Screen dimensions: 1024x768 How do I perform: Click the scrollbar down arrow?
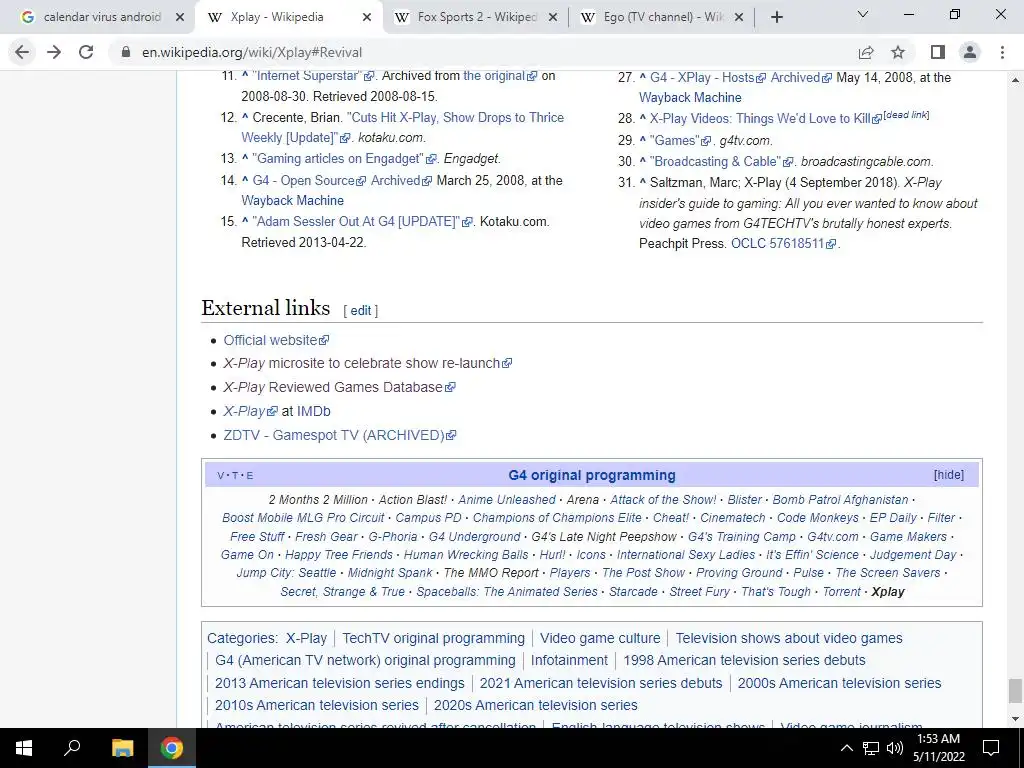[1014, 720]
